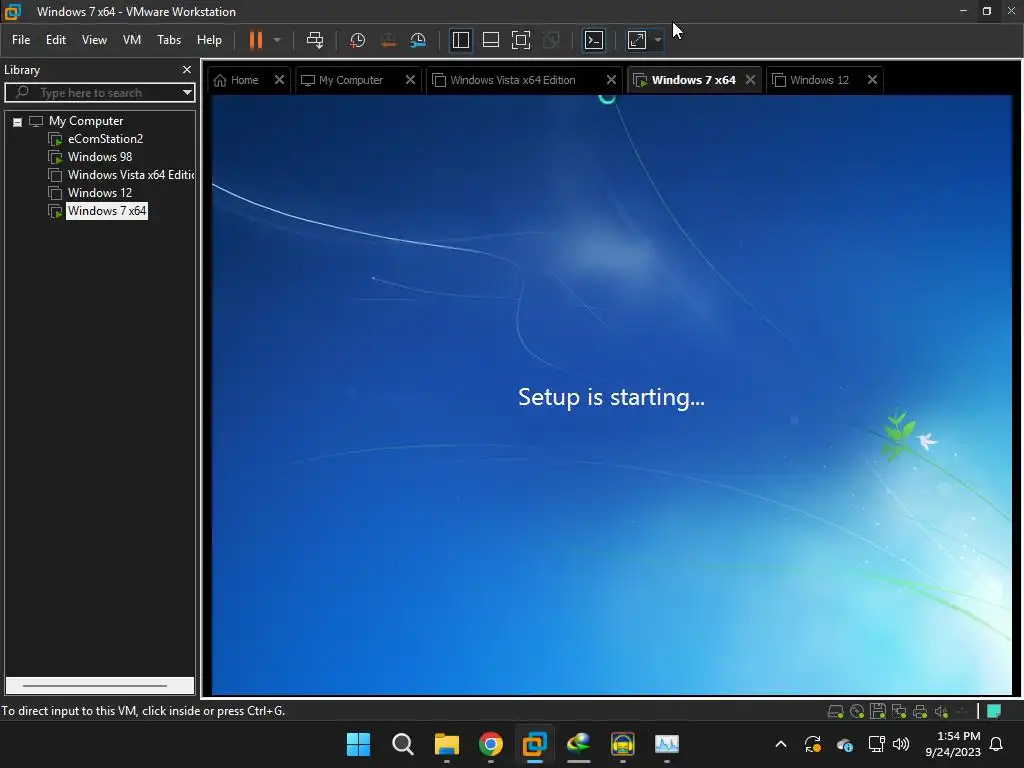Click the VMware logo in the title bar
This screenshot has height=768, width=1024.
(12, 12)
